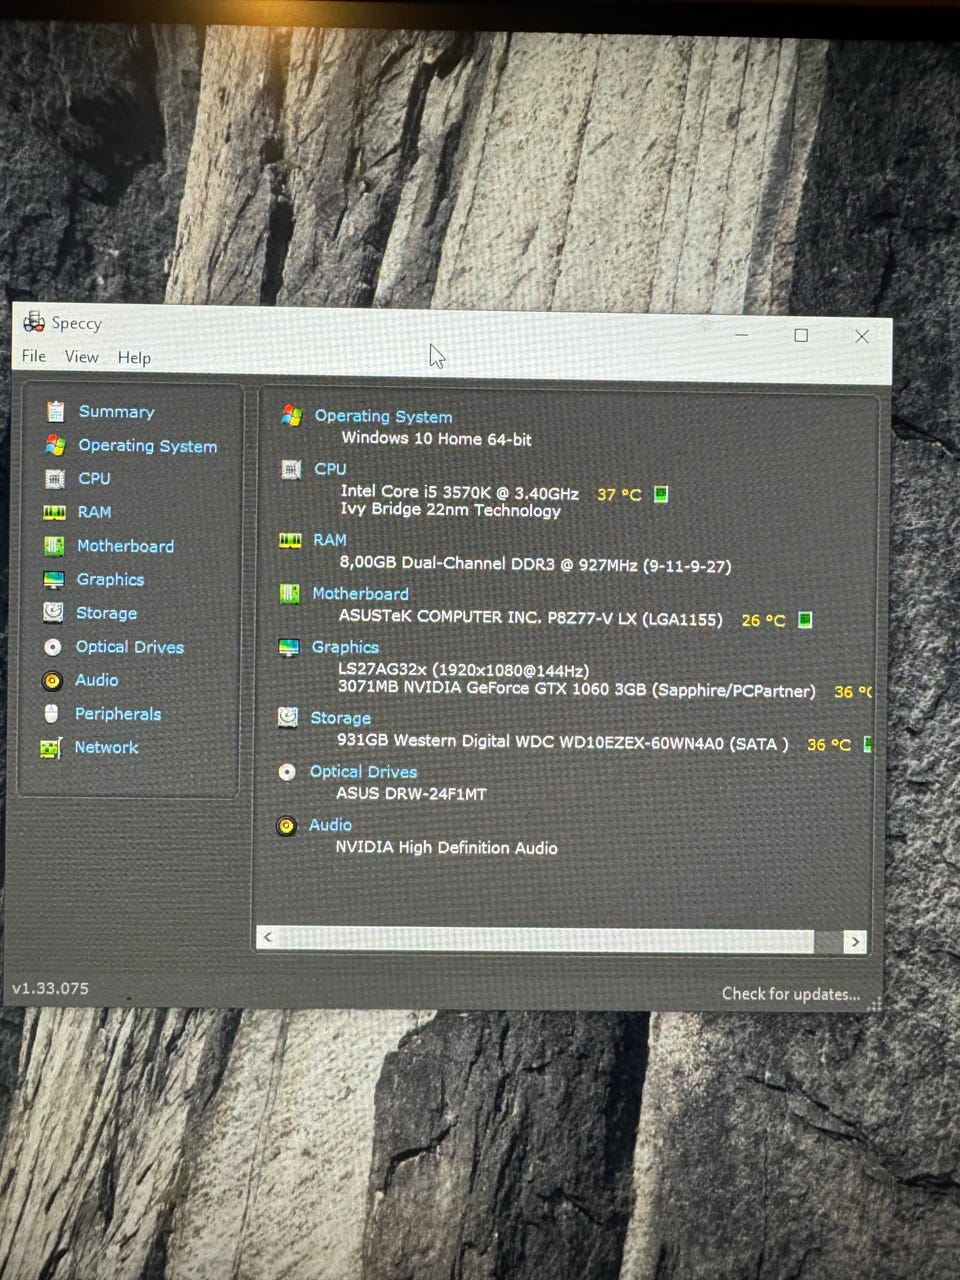
Task: Click the Summary clipboard icon in sidebar
Action: tap(56, 411)
